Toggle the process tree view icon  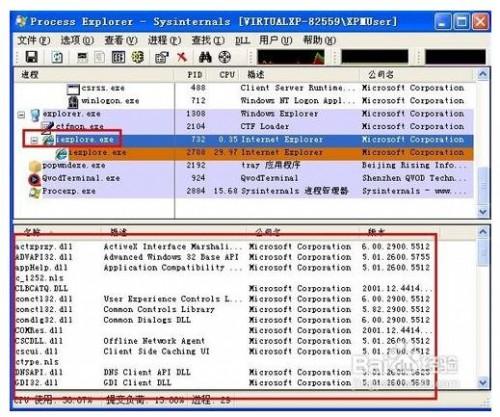tap(99, 57)
